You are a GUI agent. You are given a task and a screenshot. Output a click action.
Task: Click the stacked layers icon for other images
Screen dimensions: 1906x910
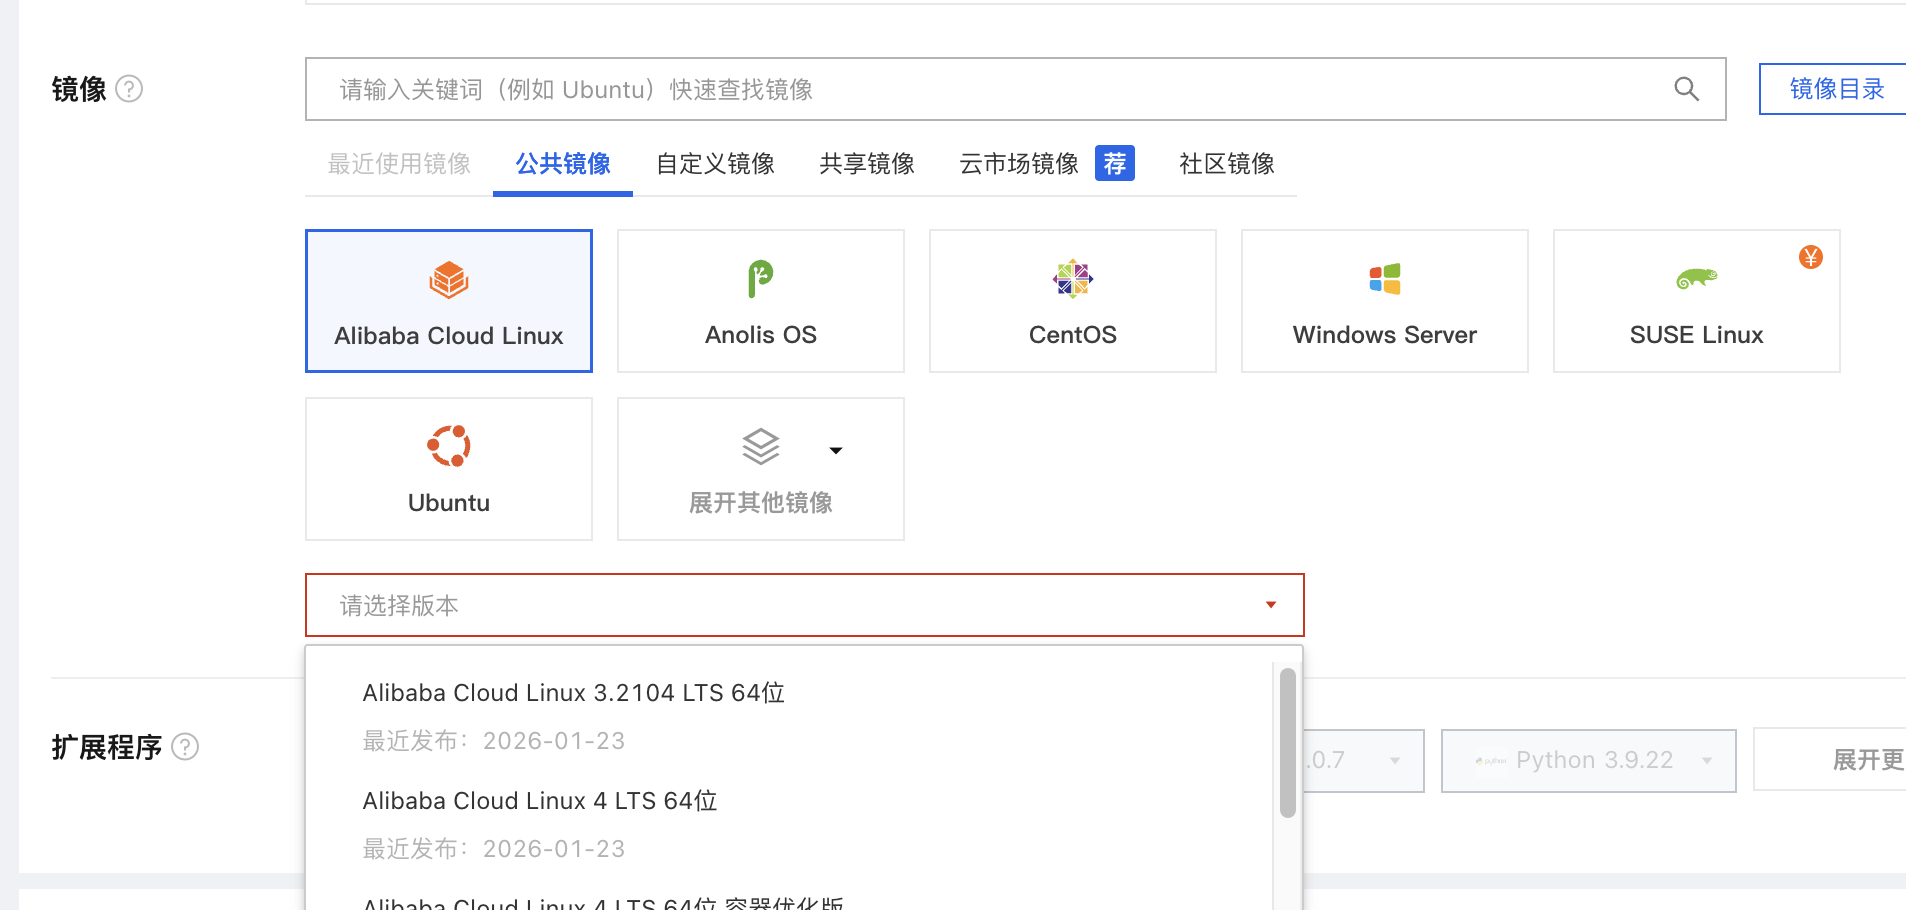click(x=761, y=447)
